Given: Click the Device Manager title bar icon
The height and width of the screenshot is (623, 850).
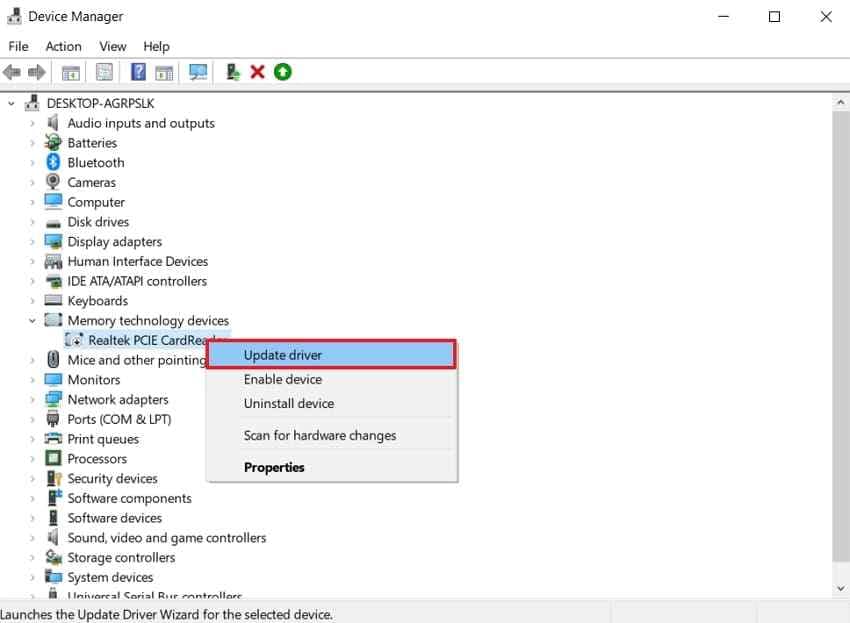Looking at the screenshot, I should 14,16.
